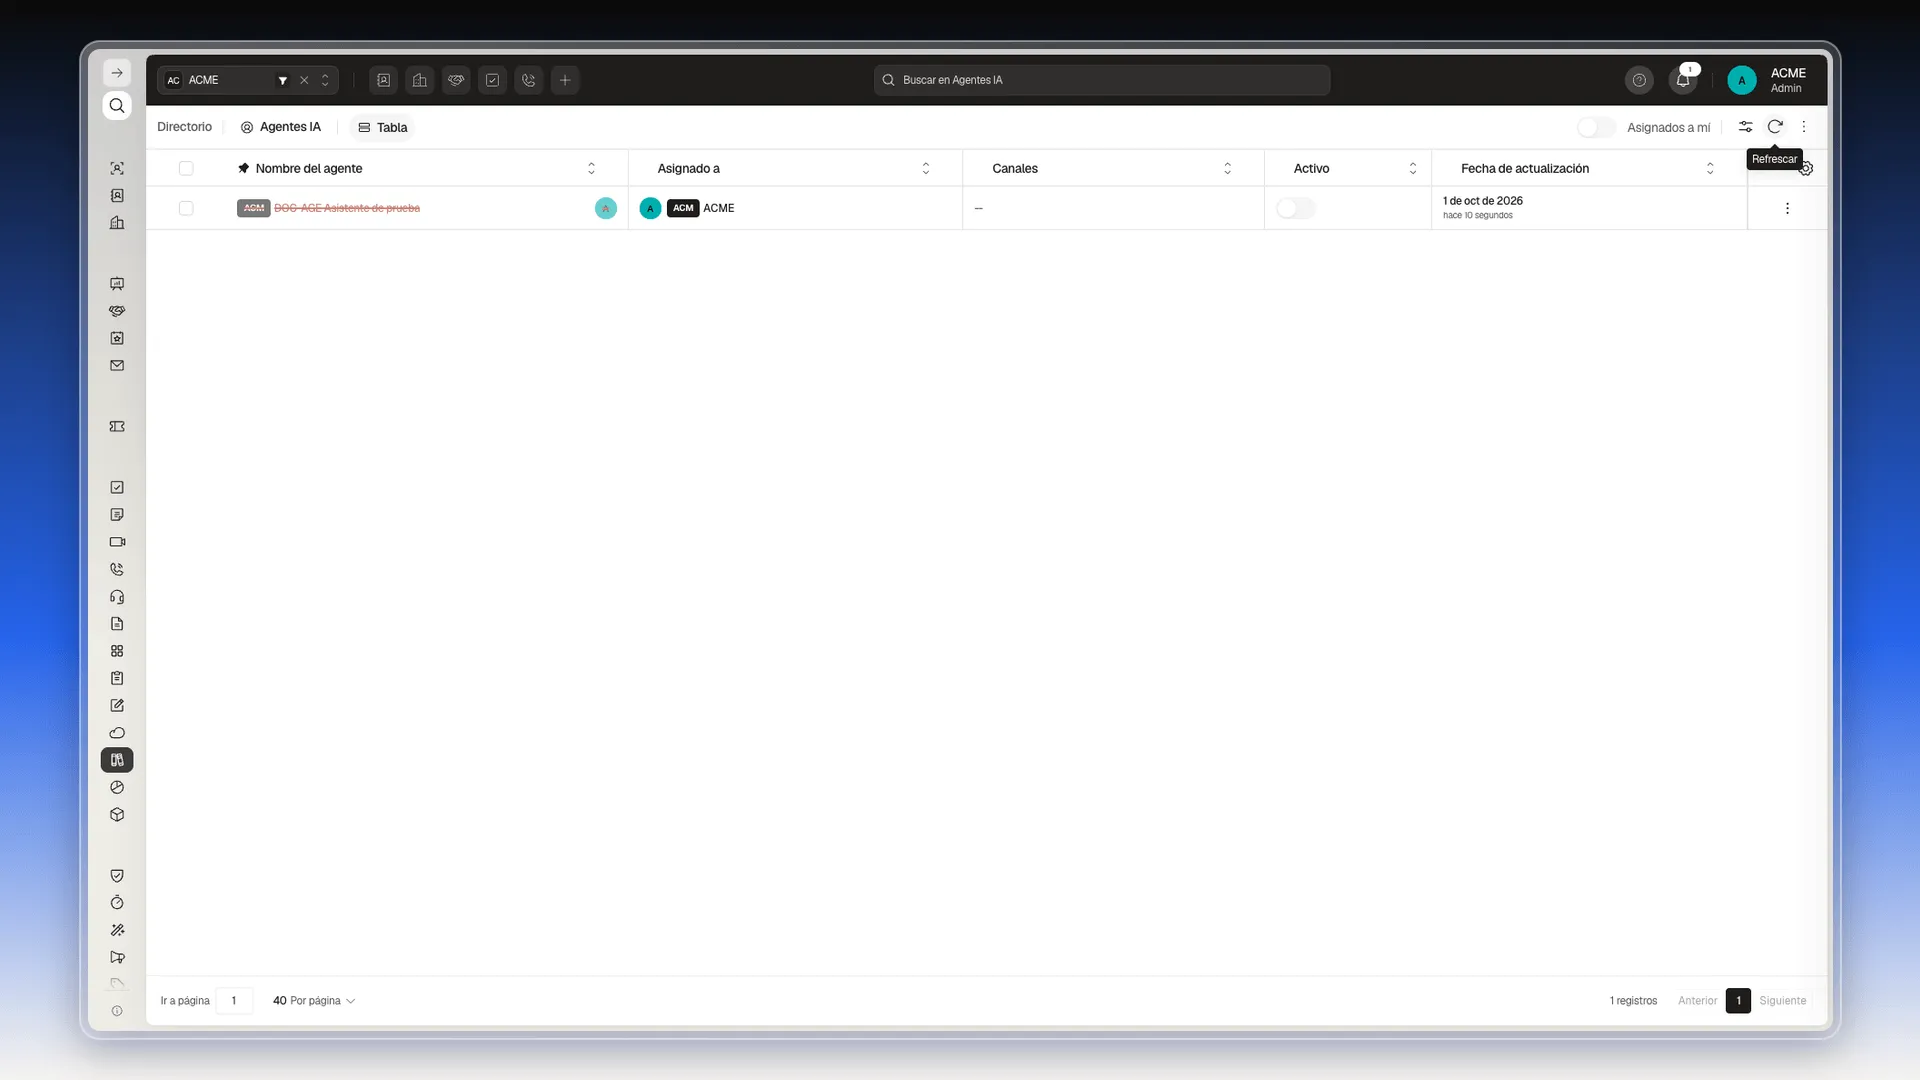Expand the sidebar with the arrow icon
1920x1080 pixels.
coord(117,73)
